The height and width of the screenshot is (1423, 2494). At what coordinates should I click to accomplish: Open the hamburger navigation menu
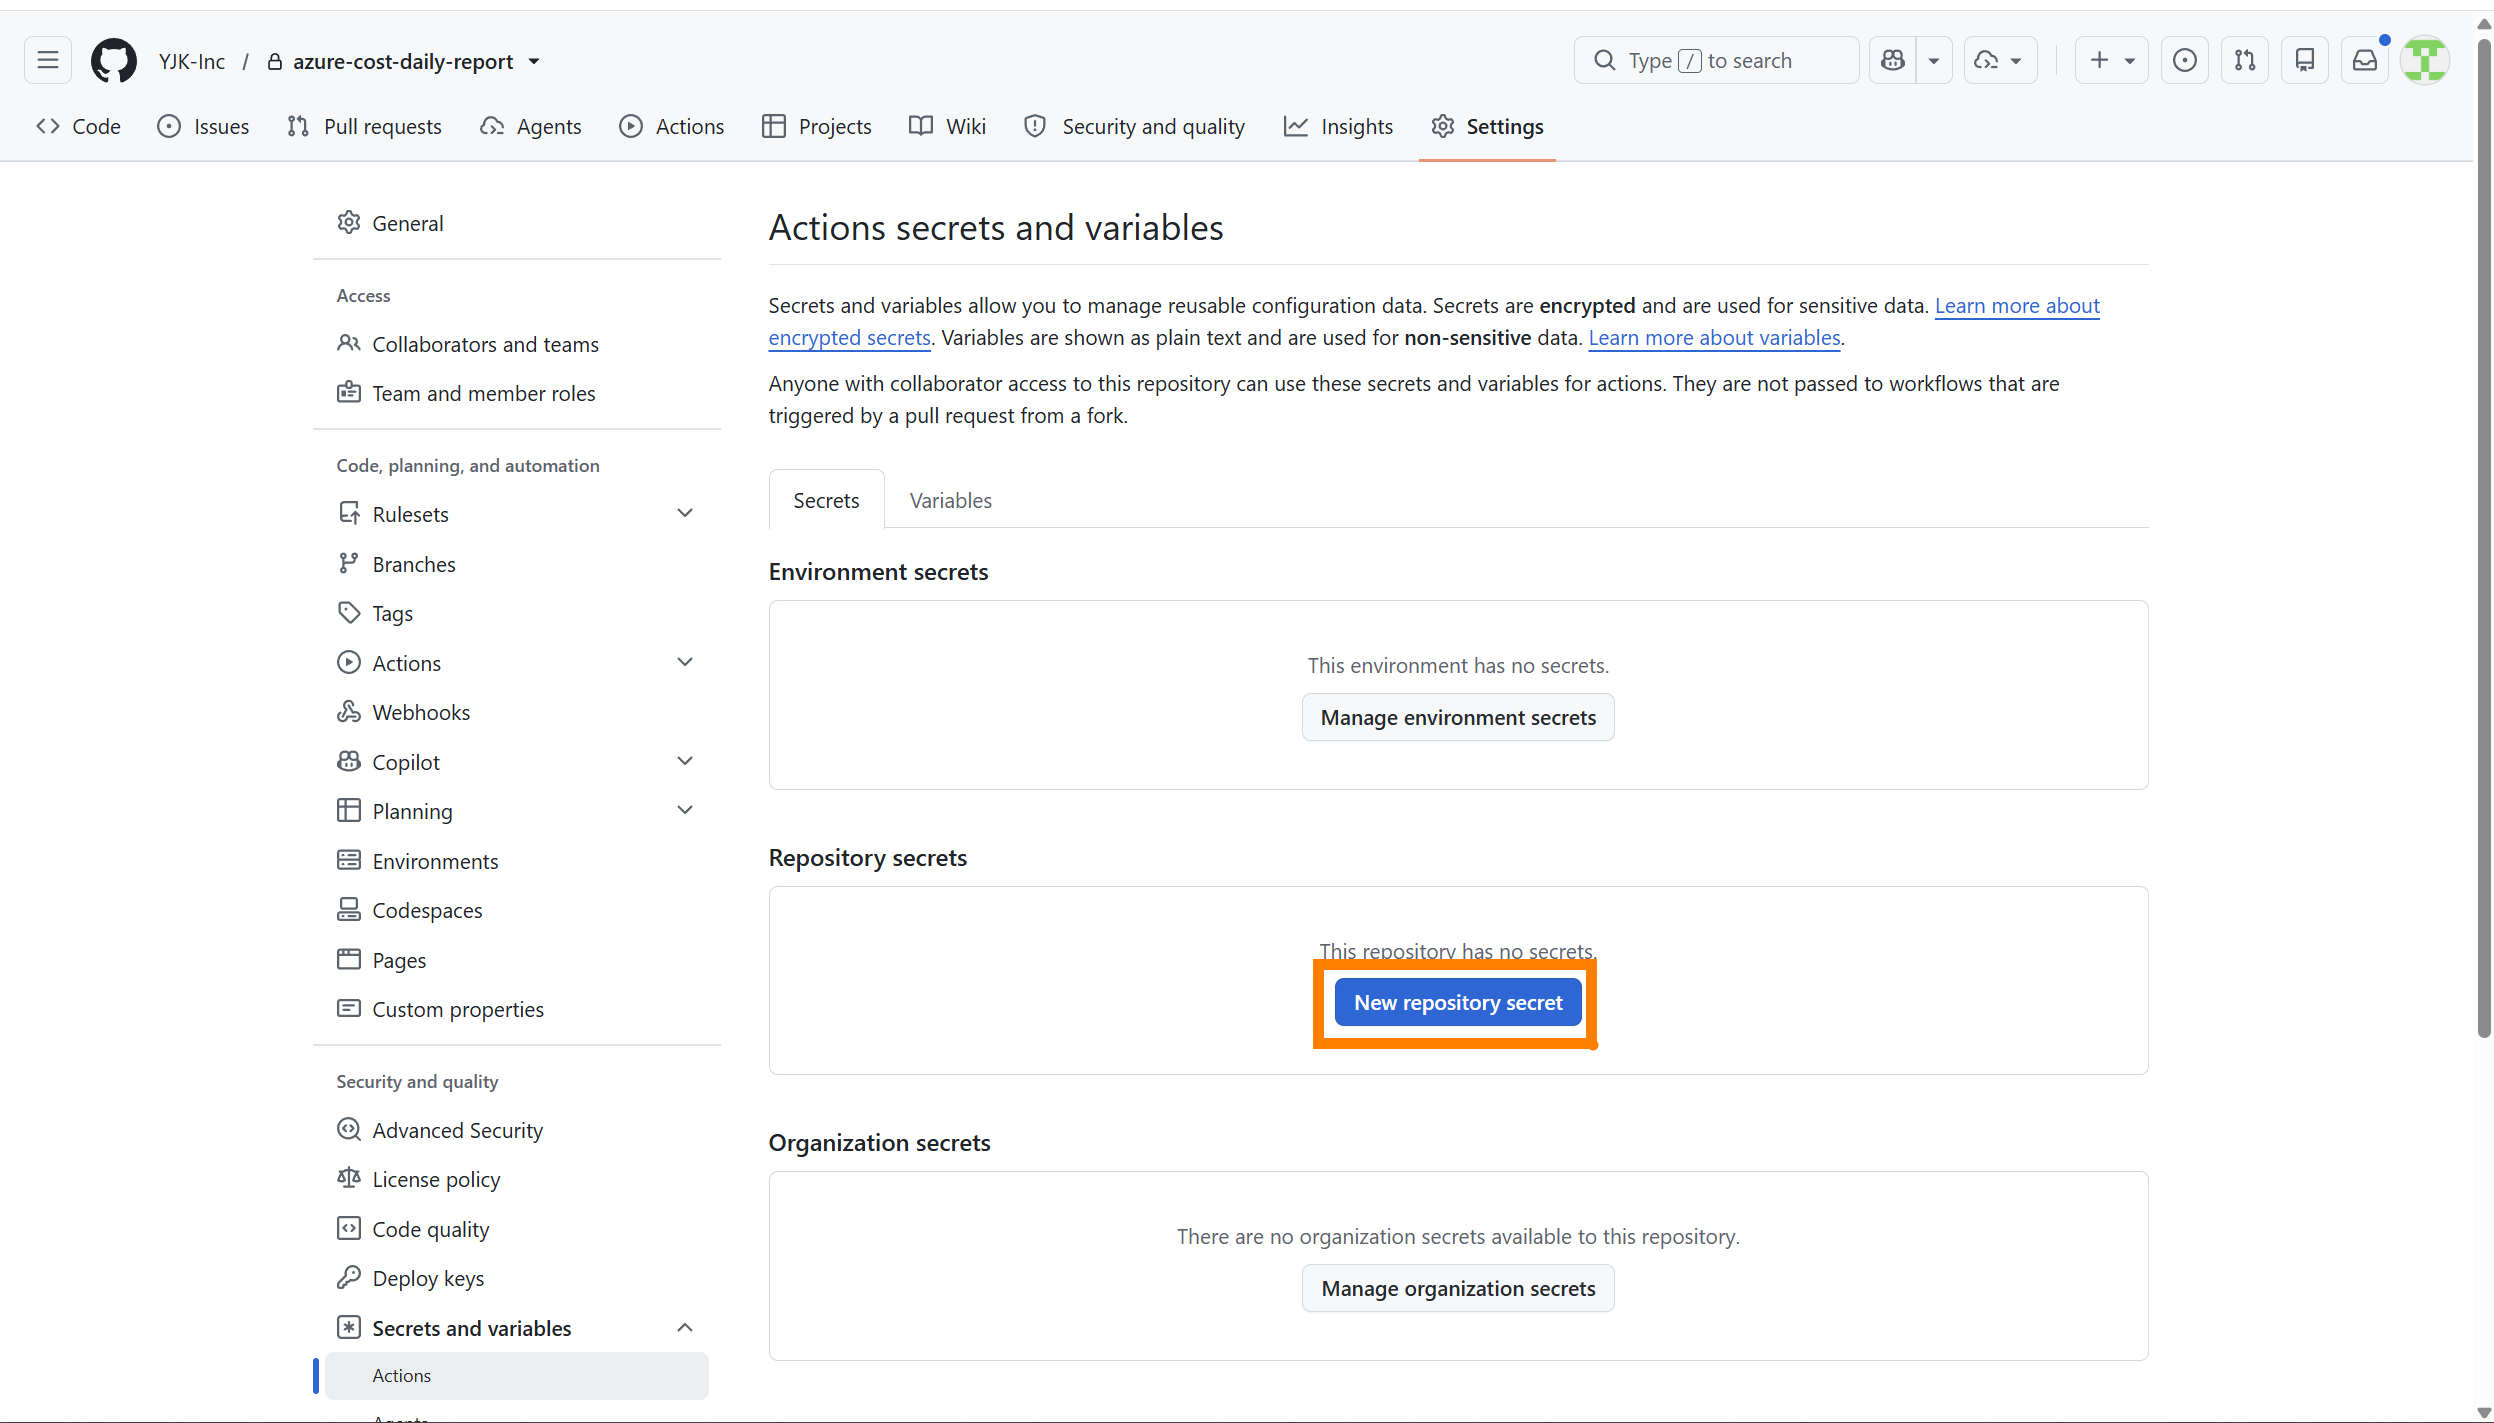pos(47,61)
